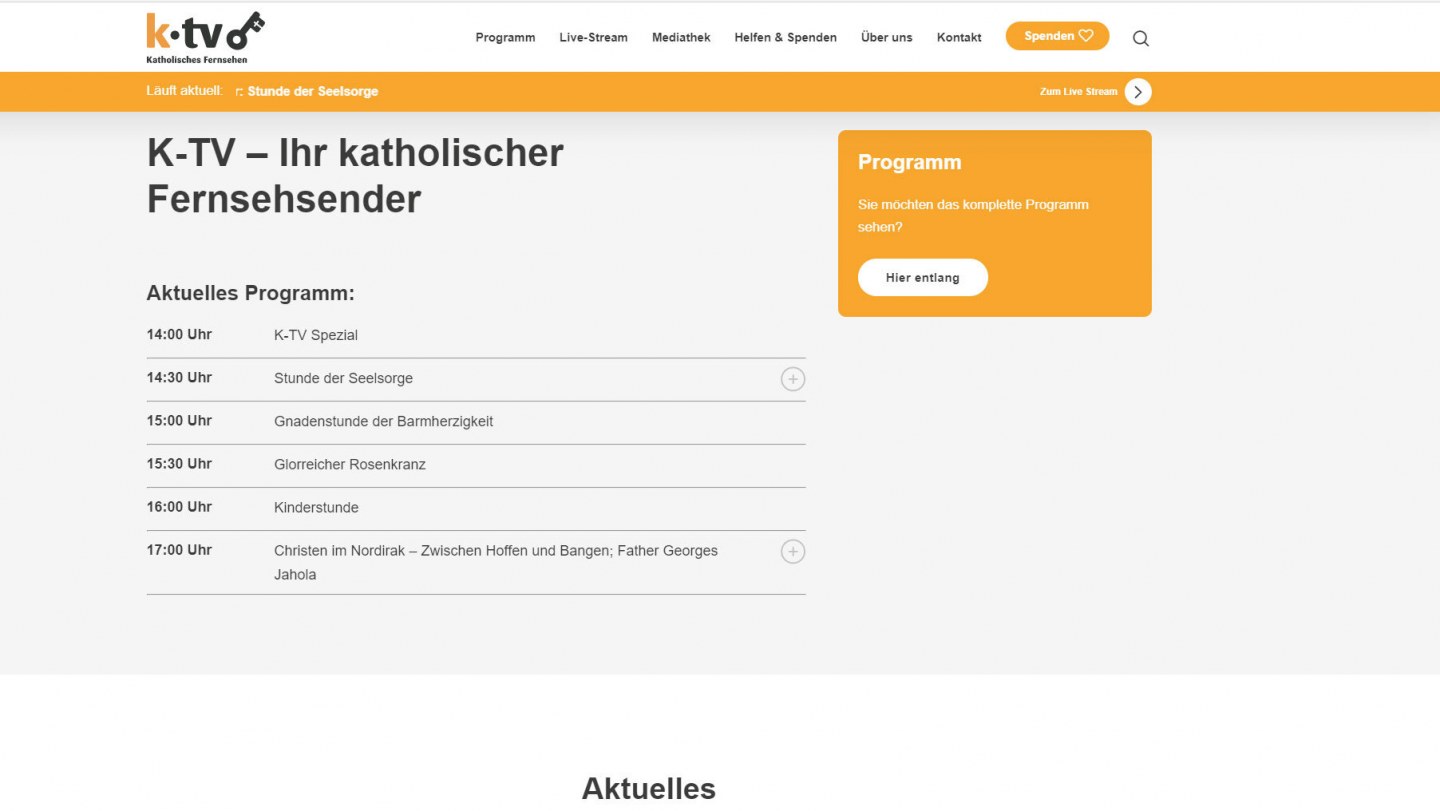The width and height of the screenshot is (1440, 811).
Task: Select Helfen & Spenden menu item
Action: (x=785, y=38)
